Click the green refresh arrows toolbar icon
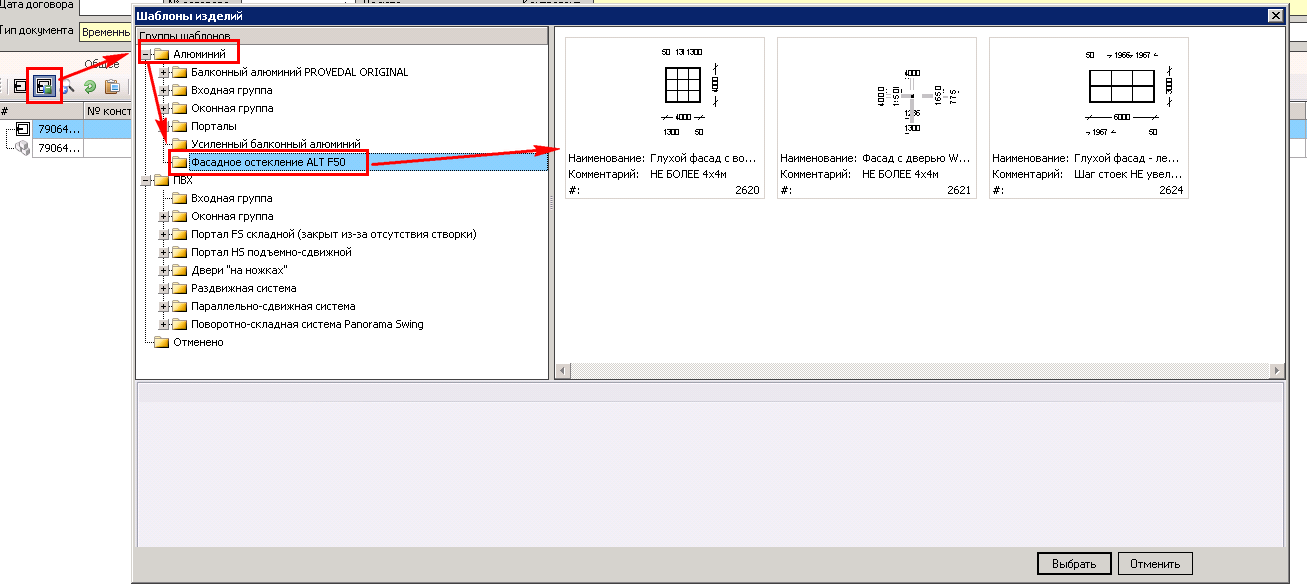 (x=90, y=87)
